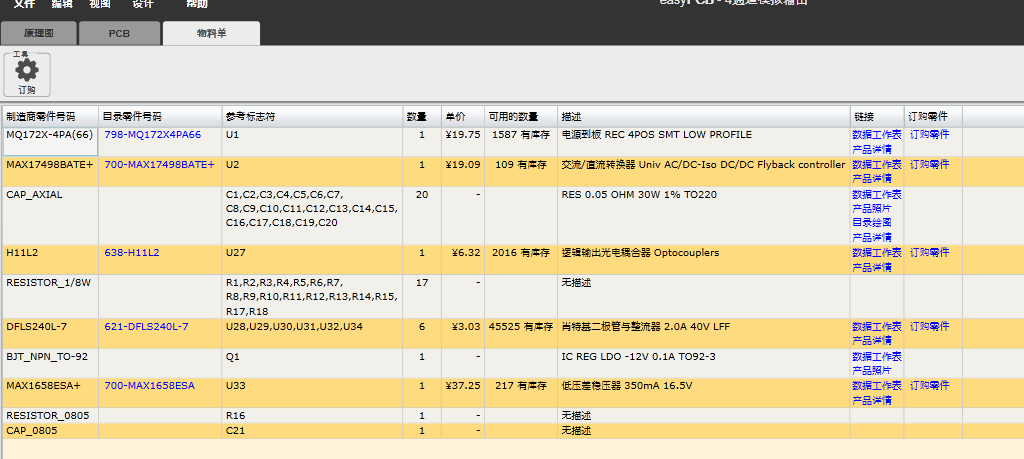Image resolution: width=1024 pixels, height=459 pixels.
Task: Open 产品详情 link for MQ172X-4PA(66)
Action: (x=872, y=150)
